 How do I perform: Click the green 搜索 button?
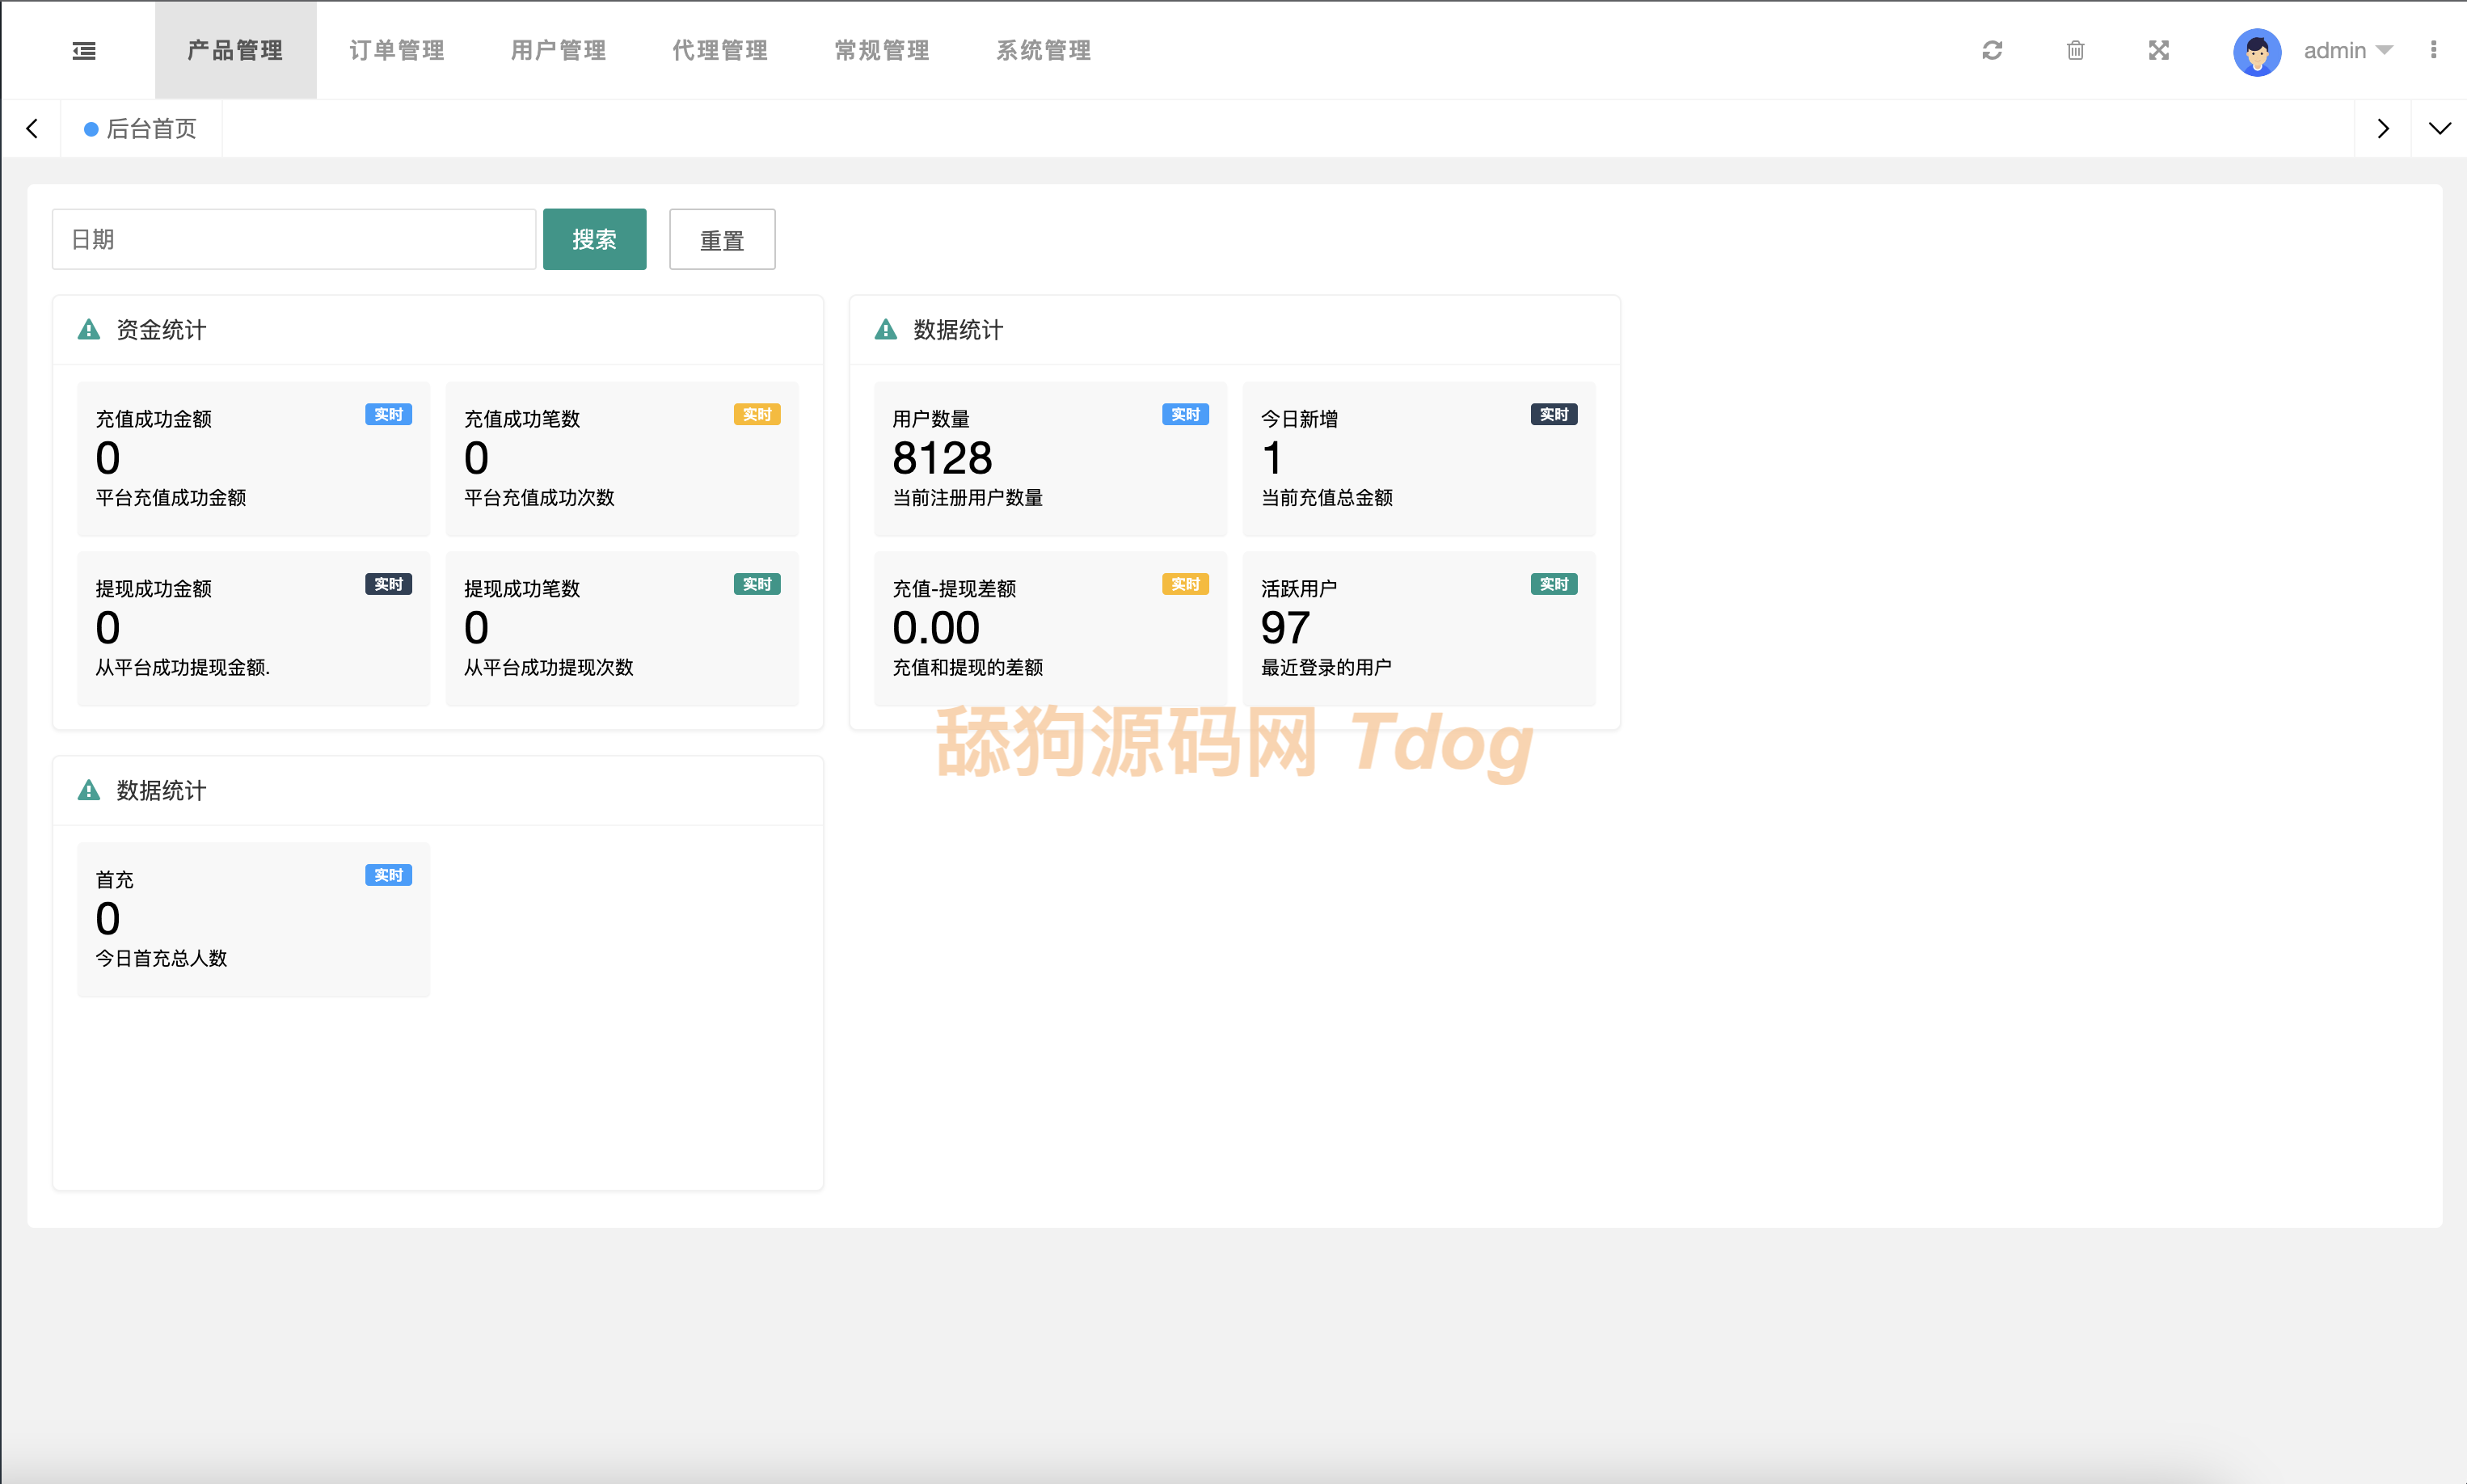[594, 239]
